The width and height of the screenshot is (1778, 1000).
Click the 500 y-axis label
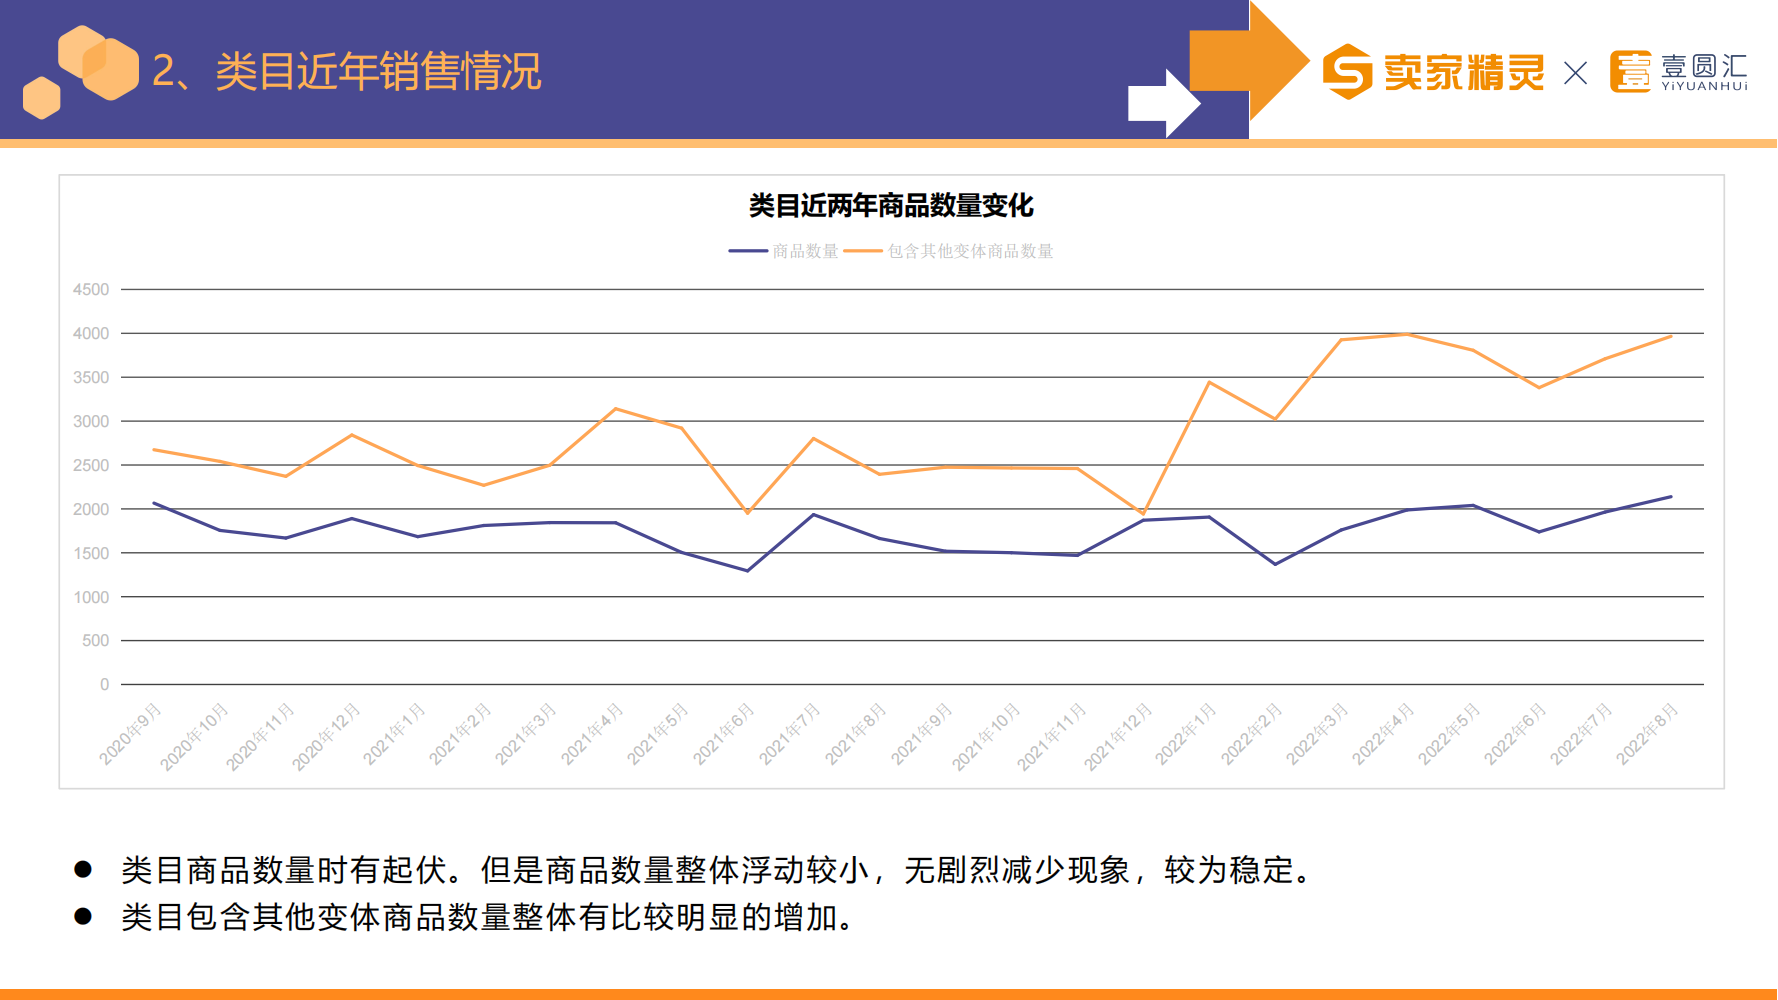click(96, 640)
